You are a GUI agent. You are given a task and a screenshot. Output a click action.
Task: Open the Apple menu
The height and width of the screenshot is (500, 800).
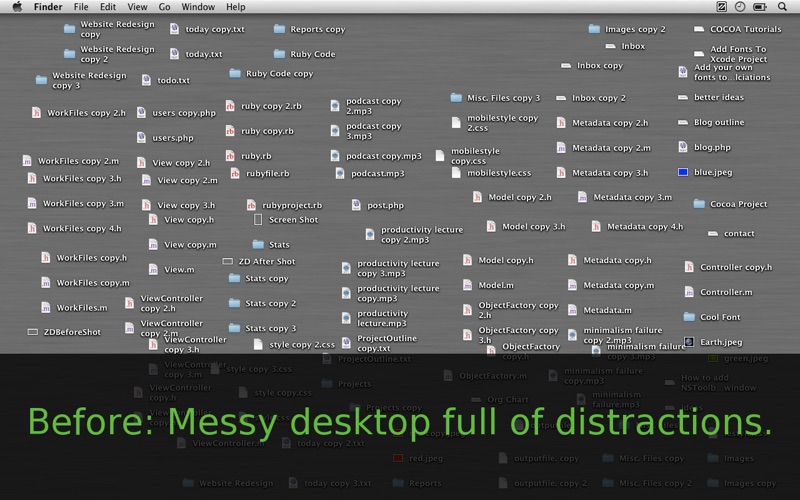click(x=14, y=7)
